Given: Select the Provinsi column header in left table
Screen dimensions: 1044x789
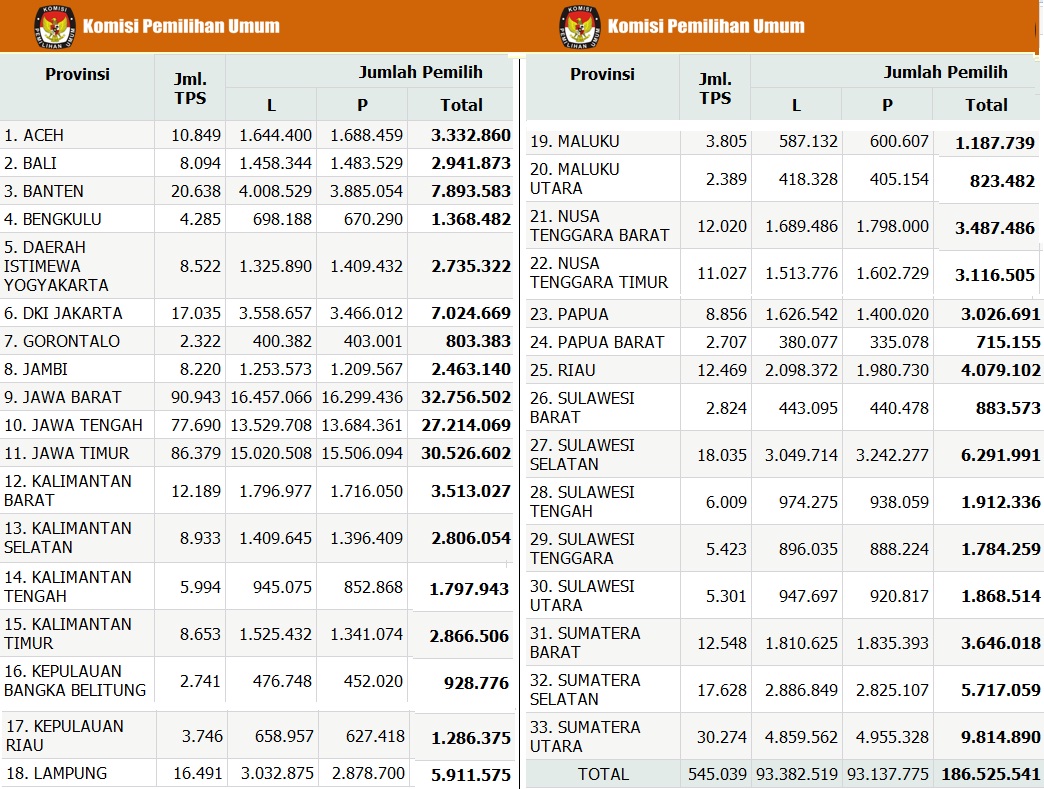Looking at the screenshot, I should pyautogui.click(x=77, y=74).
